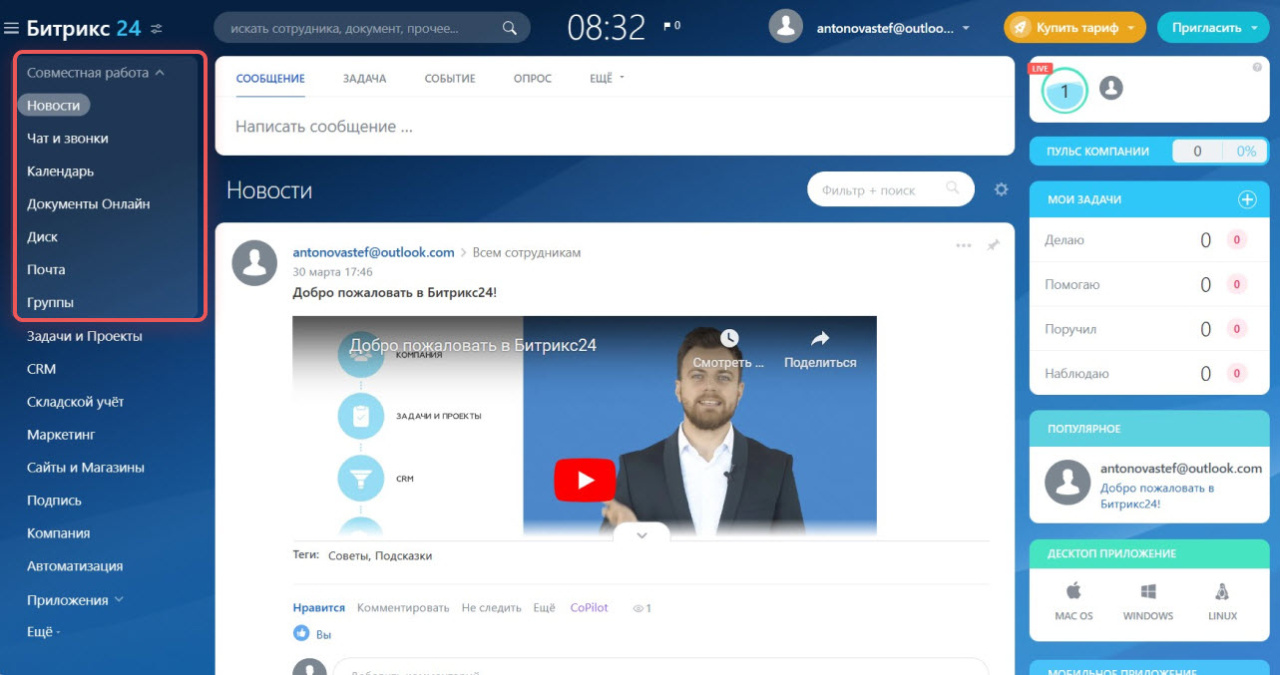The height and width of the screenshot is (675, 1280).
Task: Toggle Не следить on the welcome post
Action: [x=491, y=607]
